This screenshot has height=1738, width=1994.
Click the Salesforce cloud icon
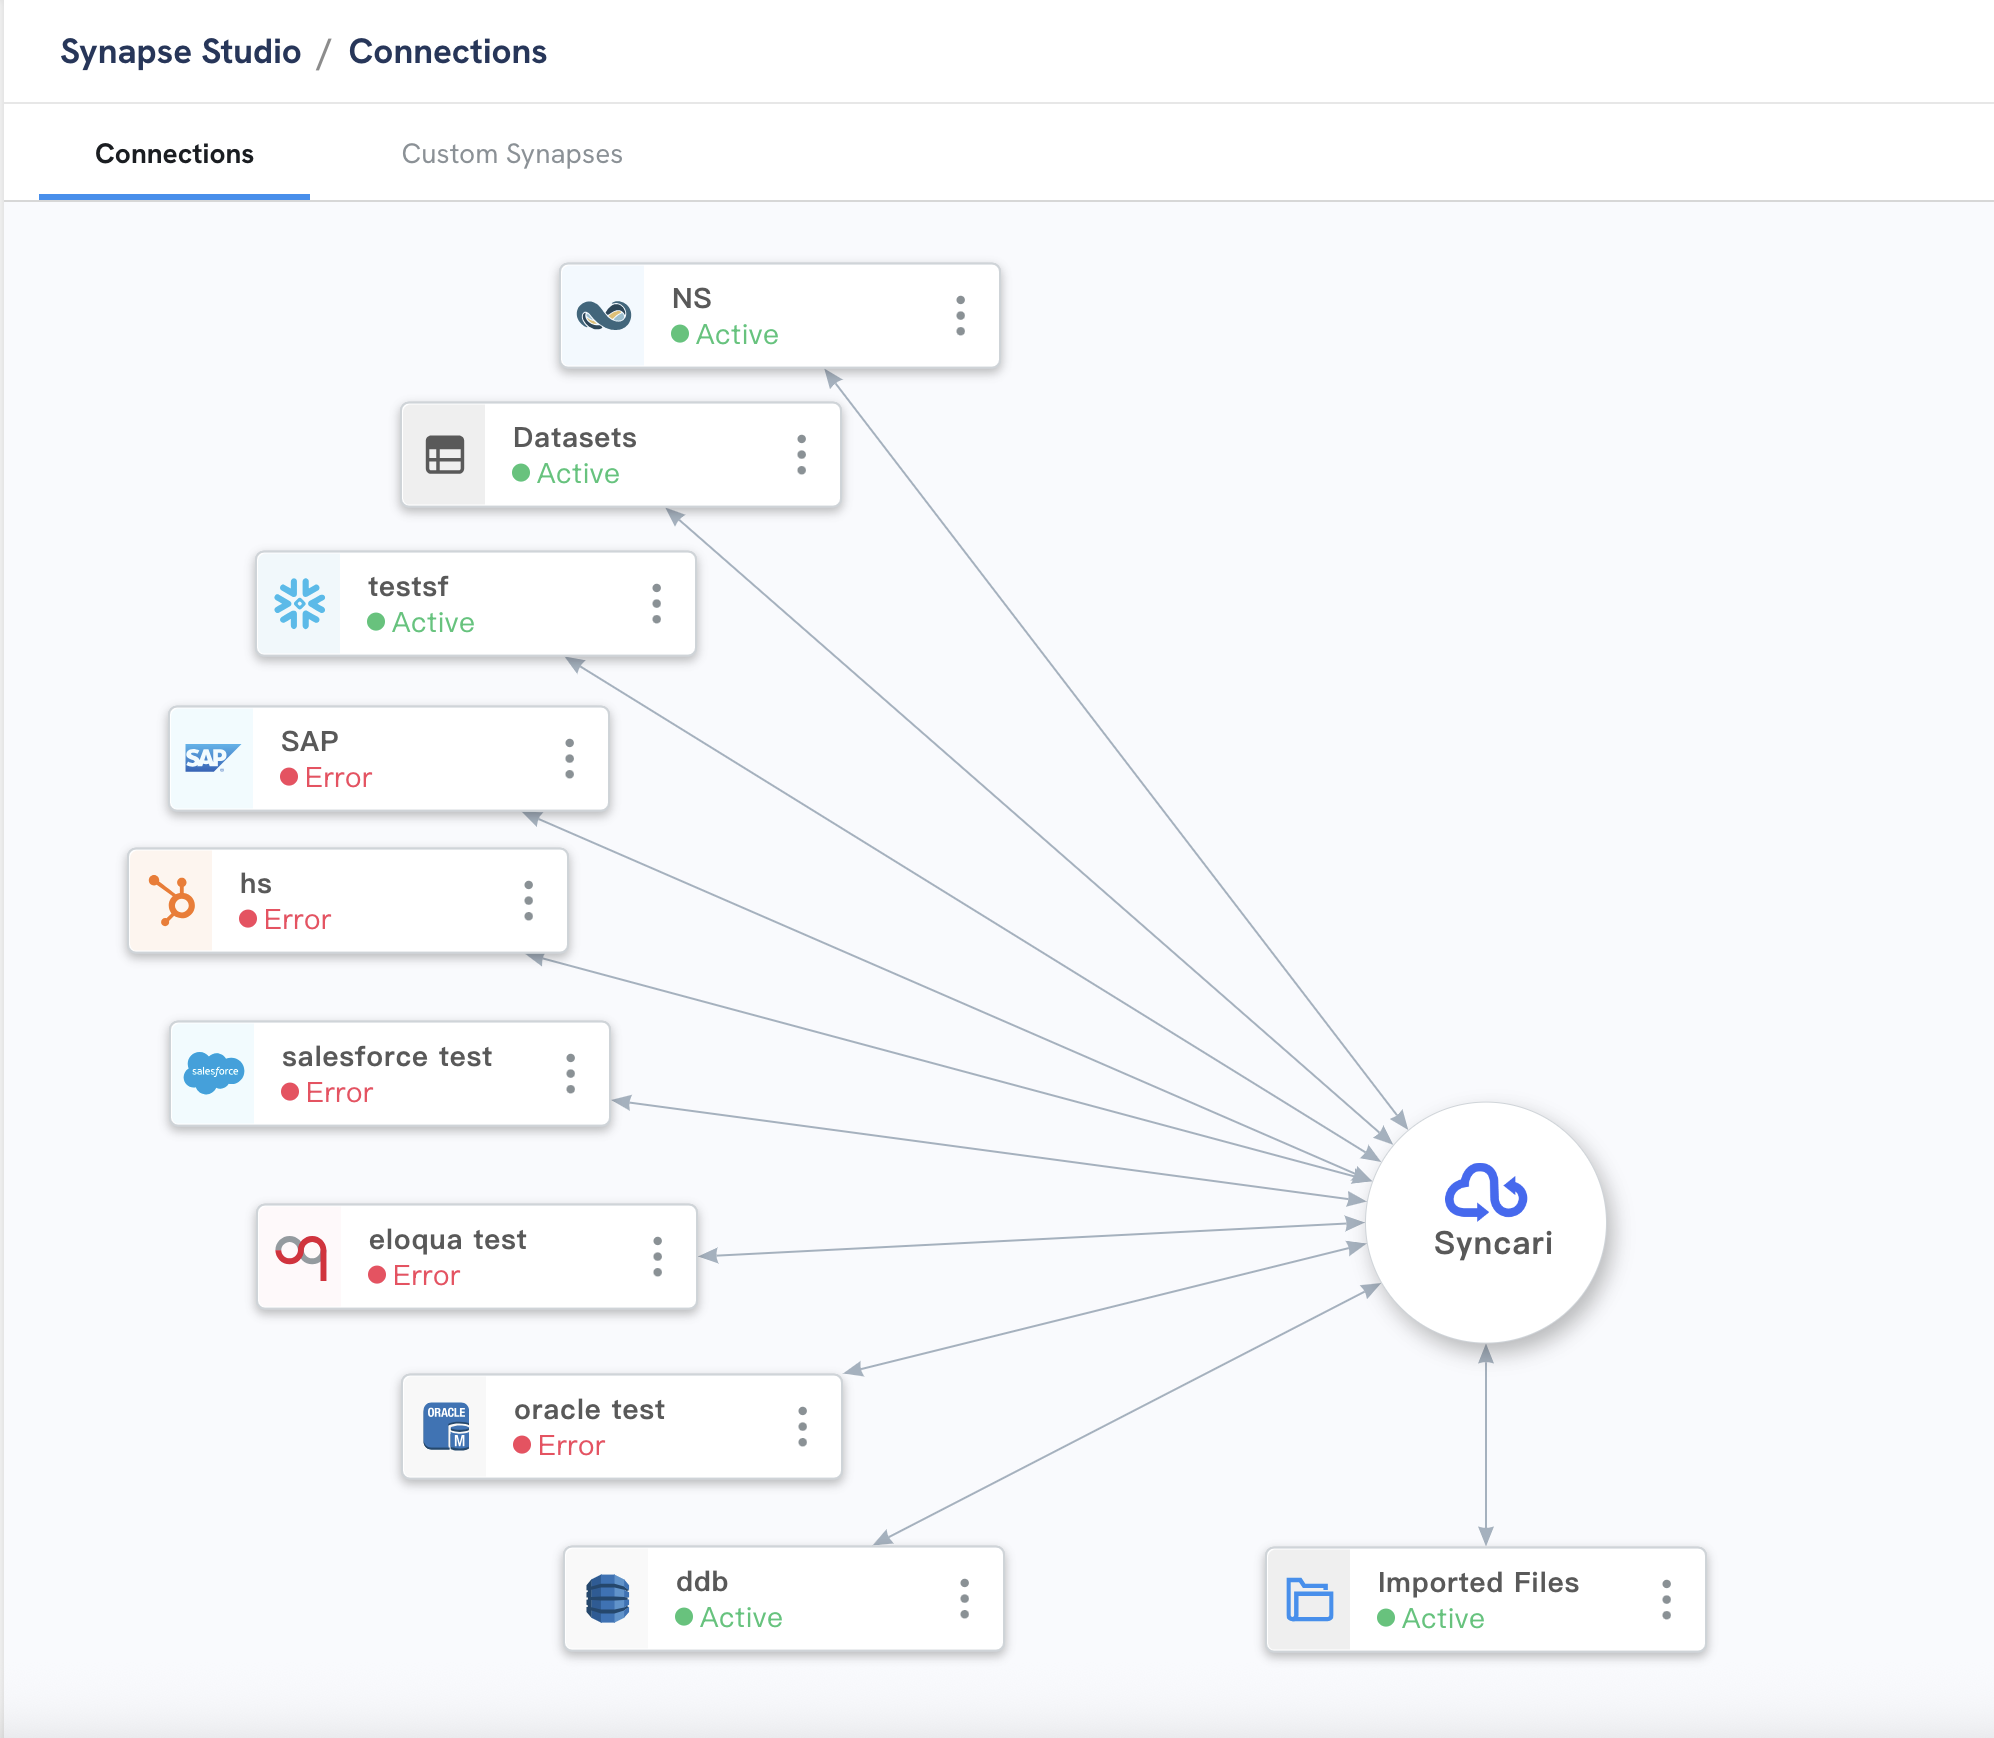click(x=214, y=1072)
